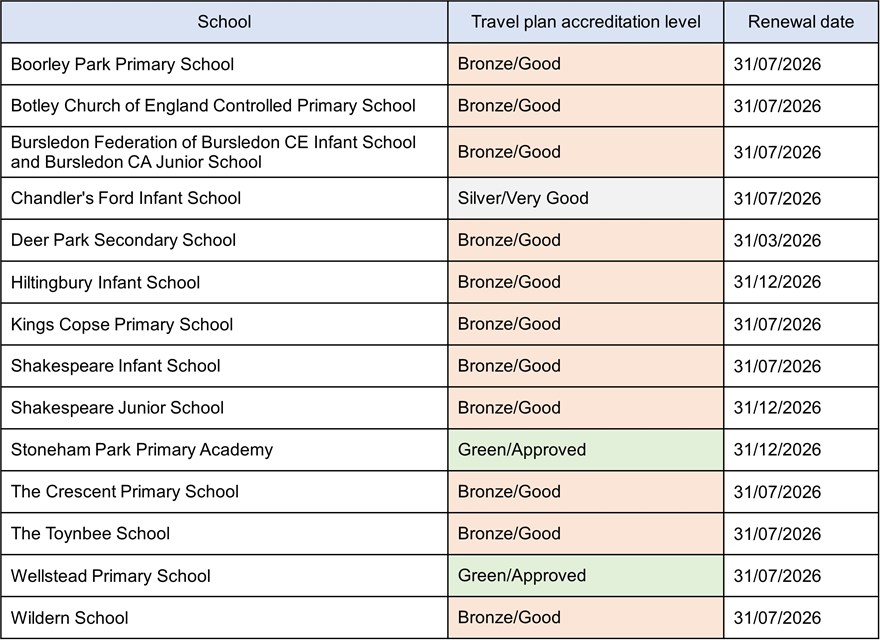This screenshot has width=880, height=640.
Task: Click the School column header
Action: (x=224, y=22)
